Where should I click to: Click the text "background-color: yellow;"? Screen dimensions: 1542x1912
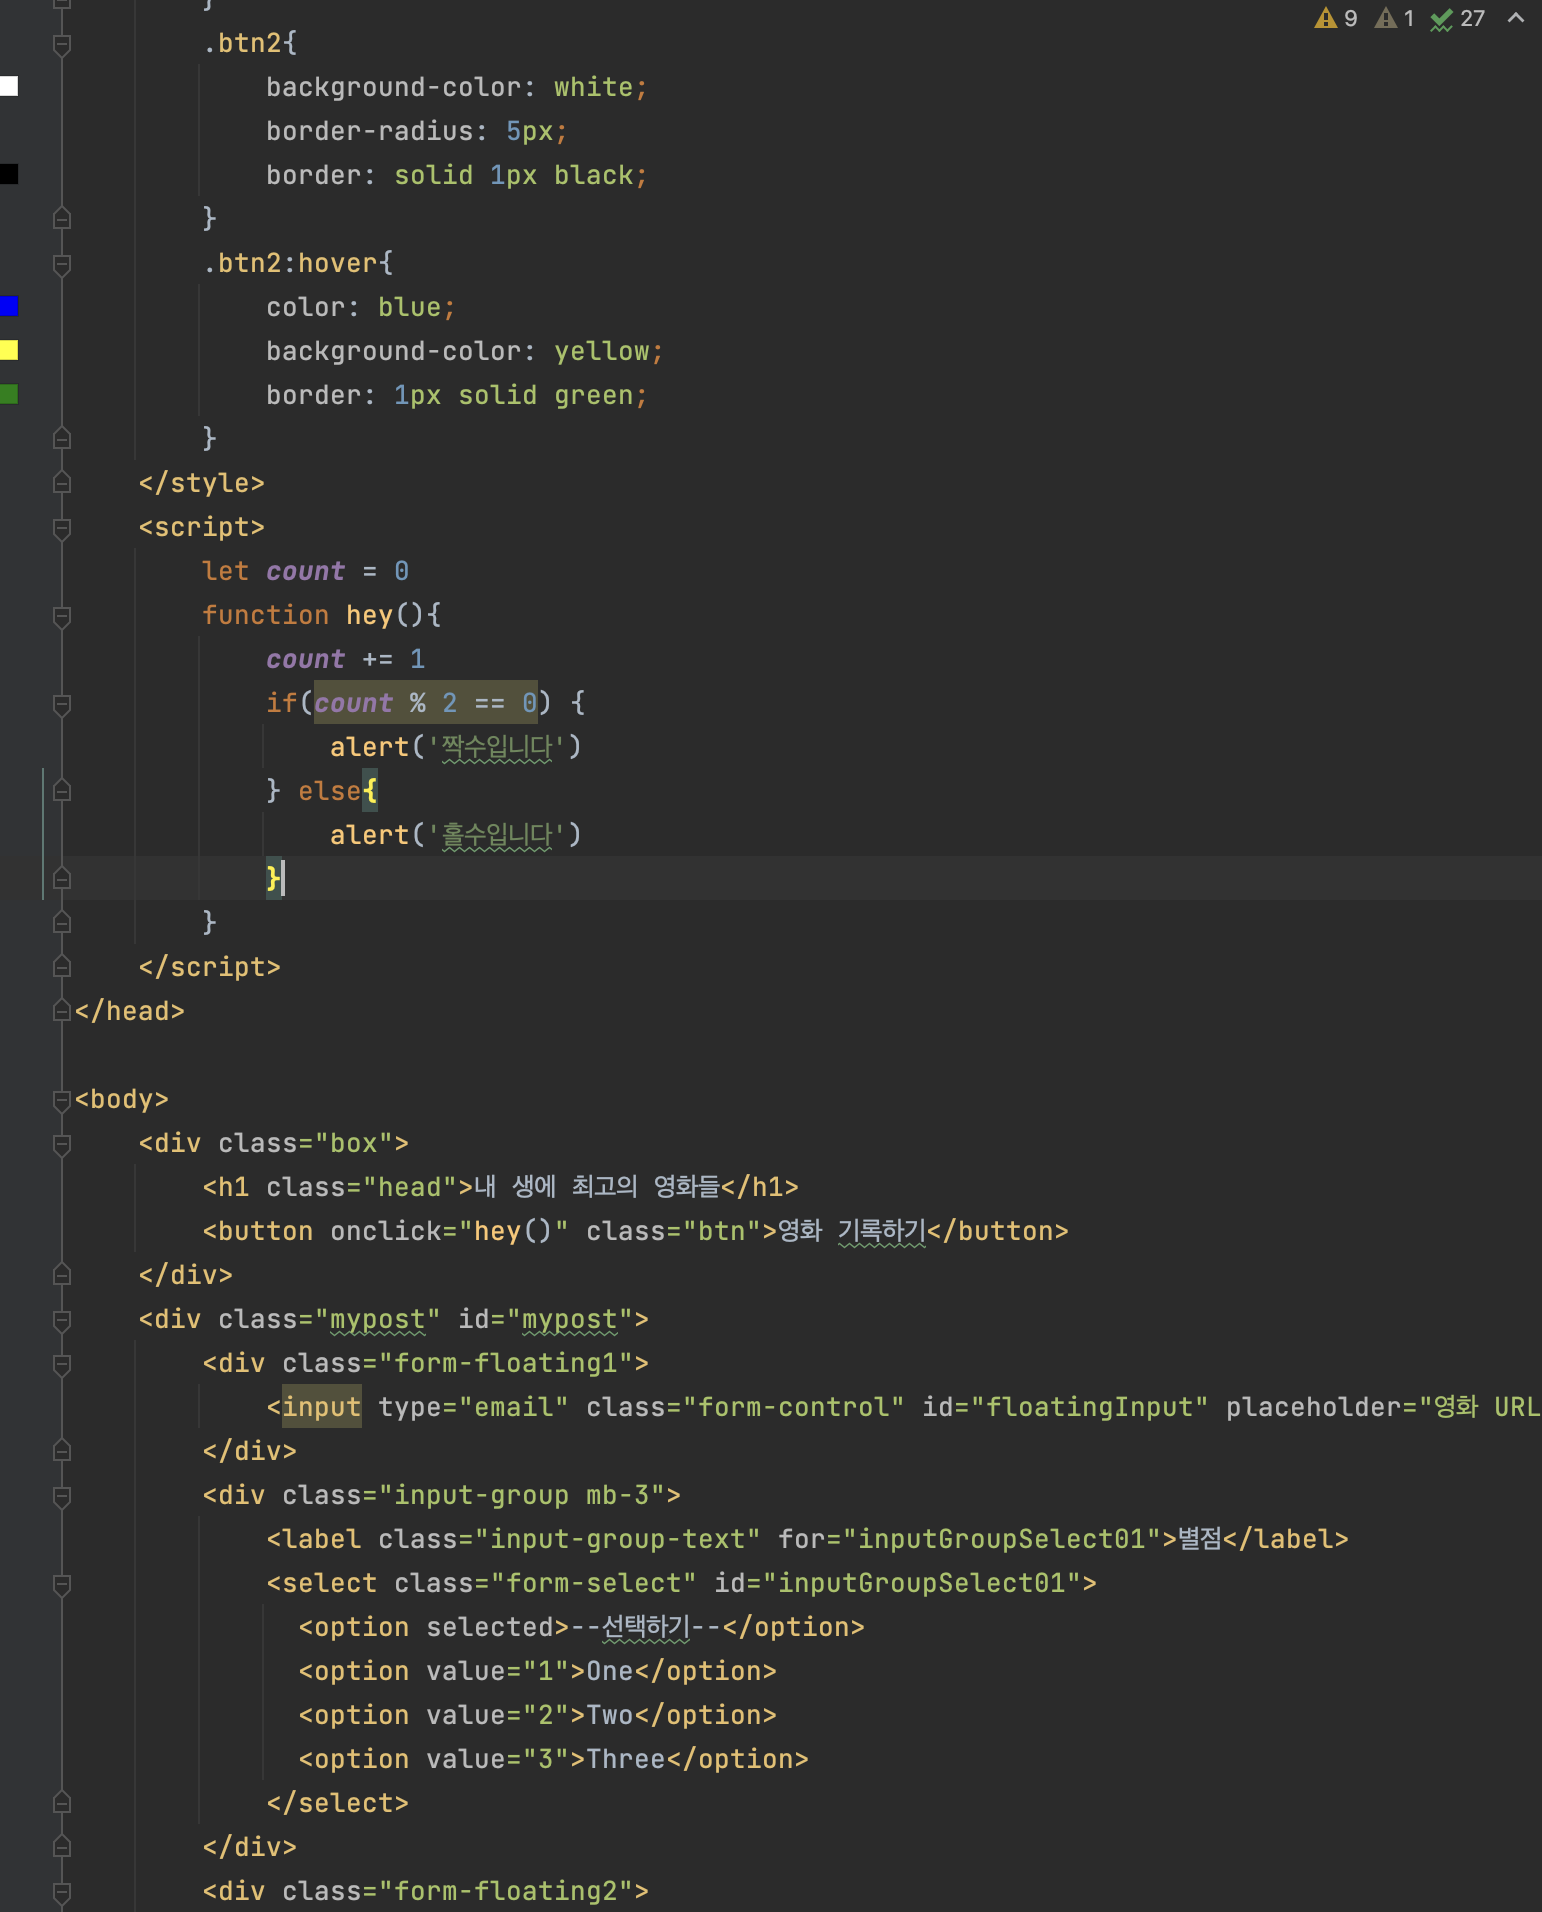pos(465,351)
